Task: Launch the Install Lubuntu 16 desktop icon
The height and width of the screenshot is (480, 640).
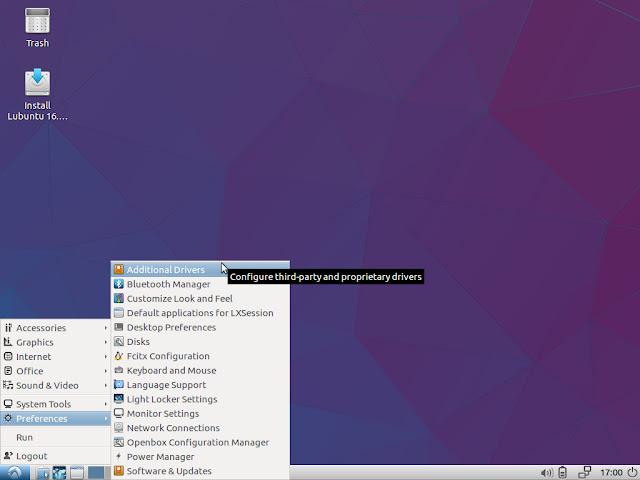Action: pos(37,95)
